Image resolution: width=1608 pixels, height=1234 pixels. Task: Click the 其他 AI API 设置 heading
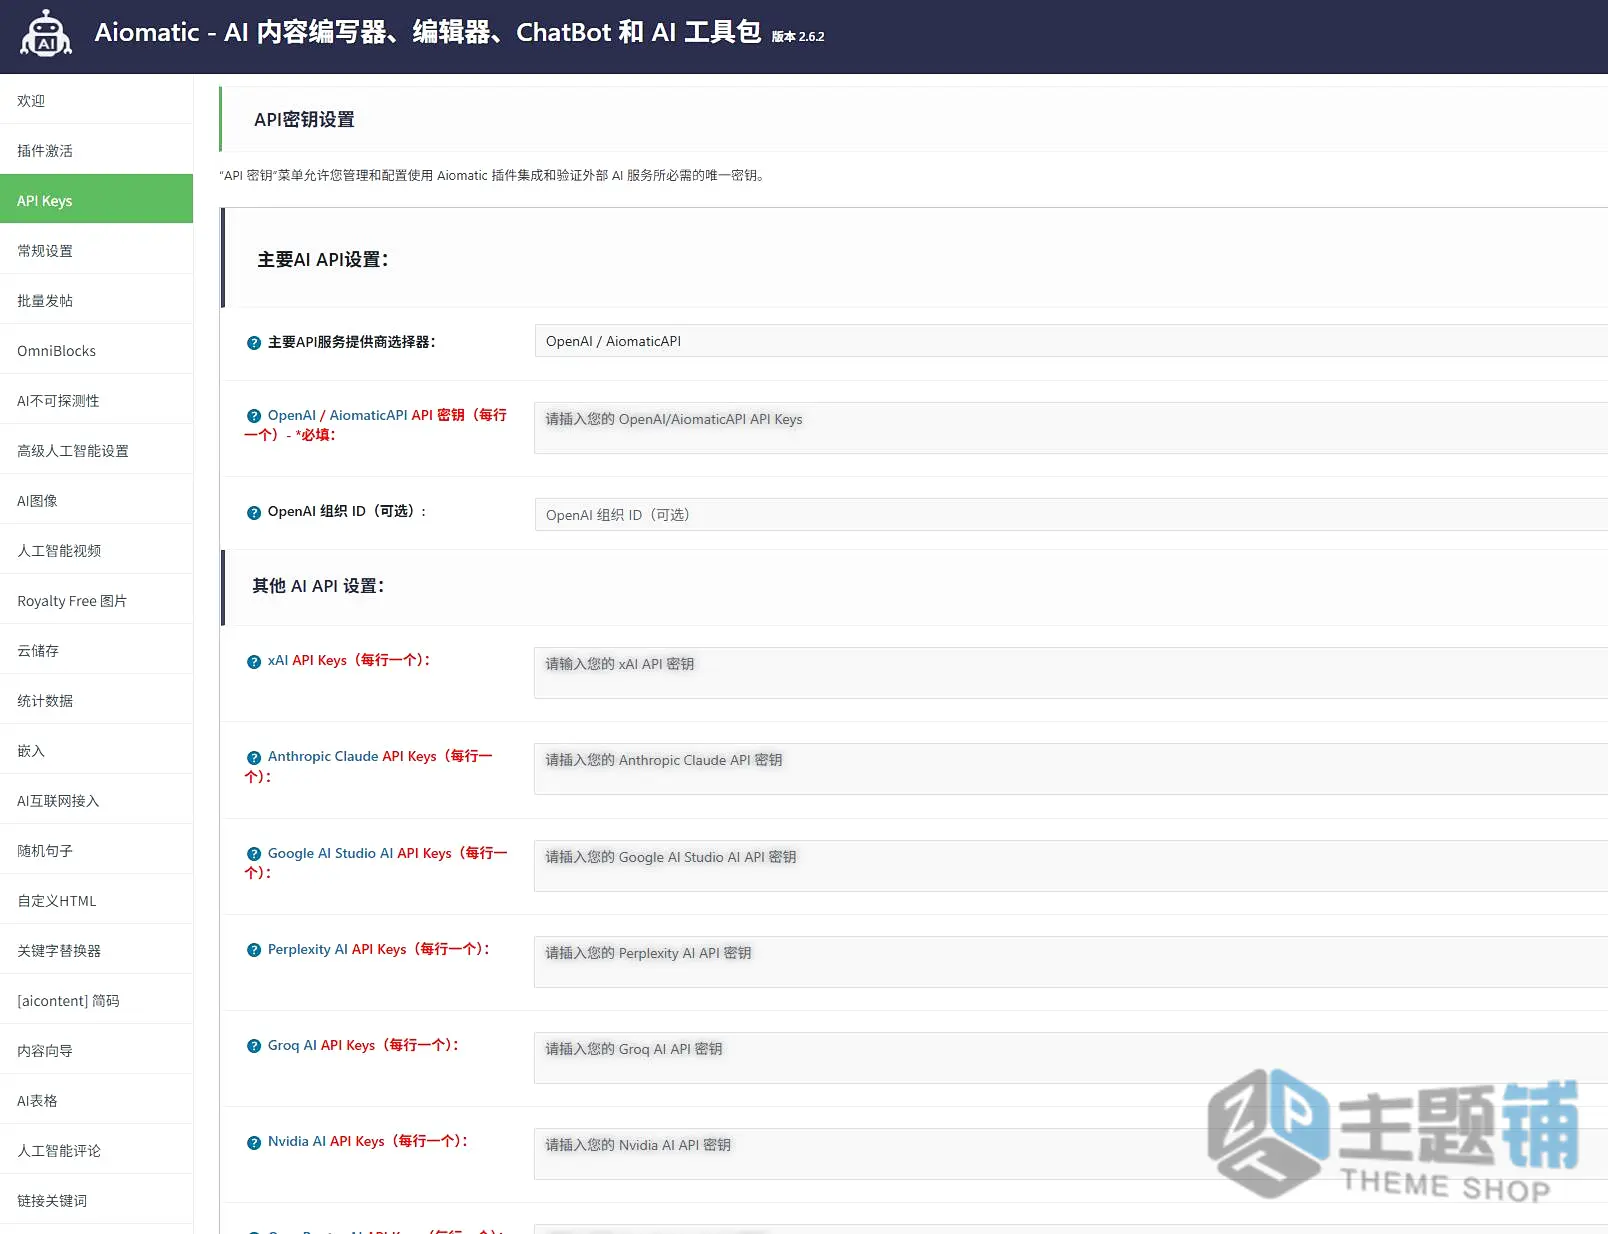pos(318,586)
